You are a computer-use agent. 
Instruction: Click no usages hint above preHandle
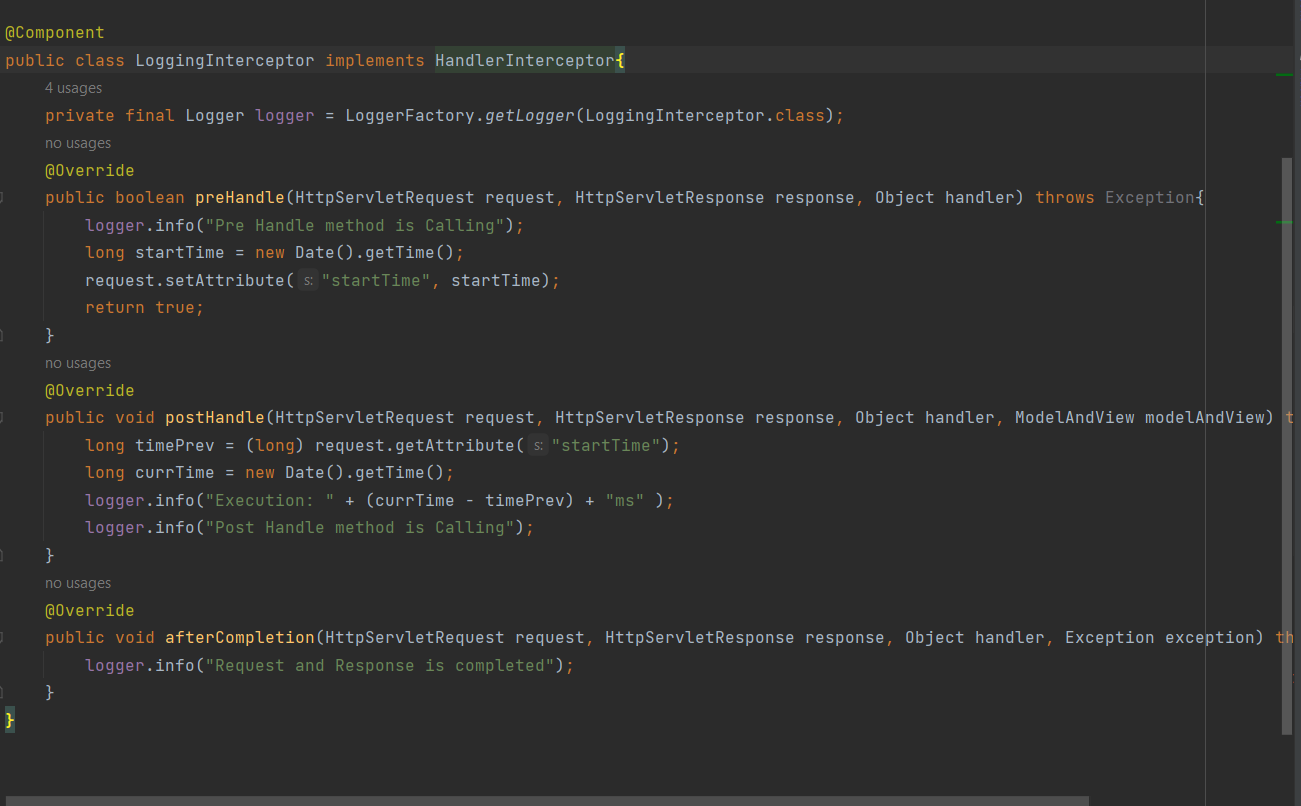click(76, 142)
